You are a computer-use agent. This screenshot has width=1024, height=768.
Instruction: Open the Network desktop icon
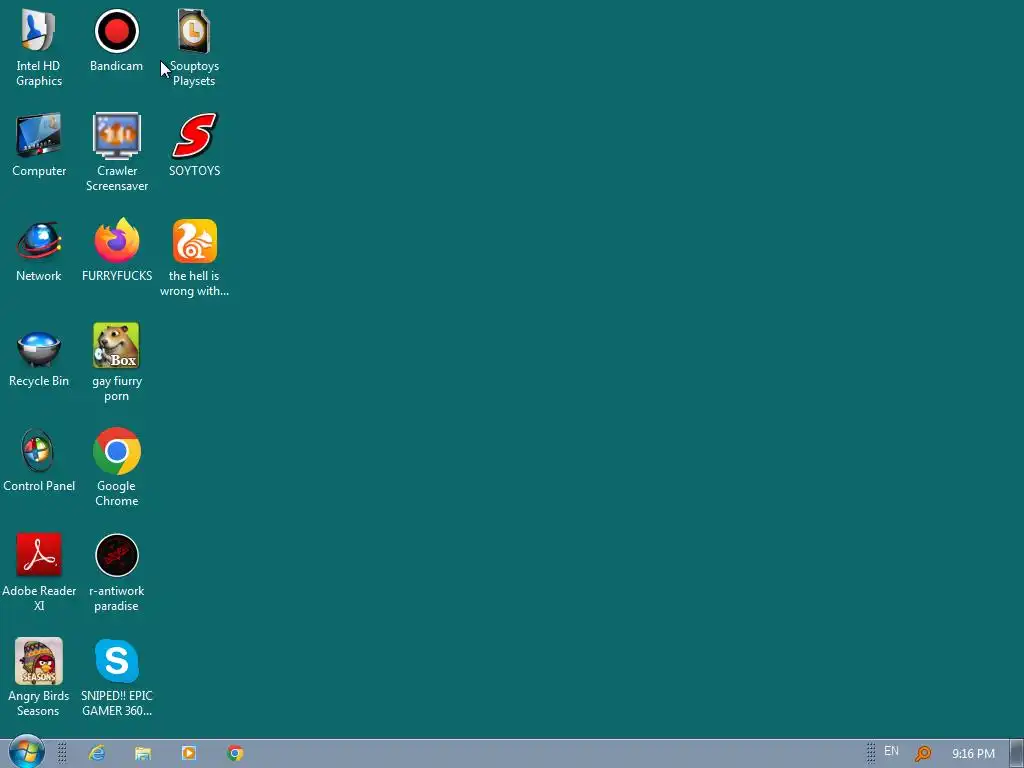pos(39,250)
